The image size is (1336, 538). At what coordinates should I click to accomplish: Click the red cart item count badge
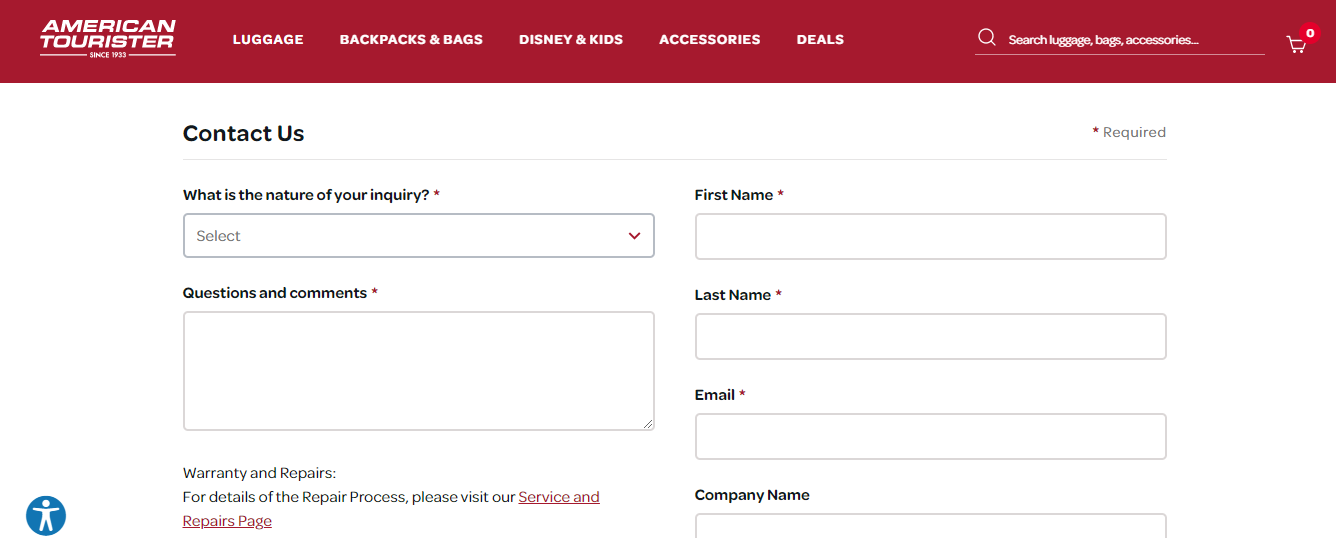point(1310,33)
